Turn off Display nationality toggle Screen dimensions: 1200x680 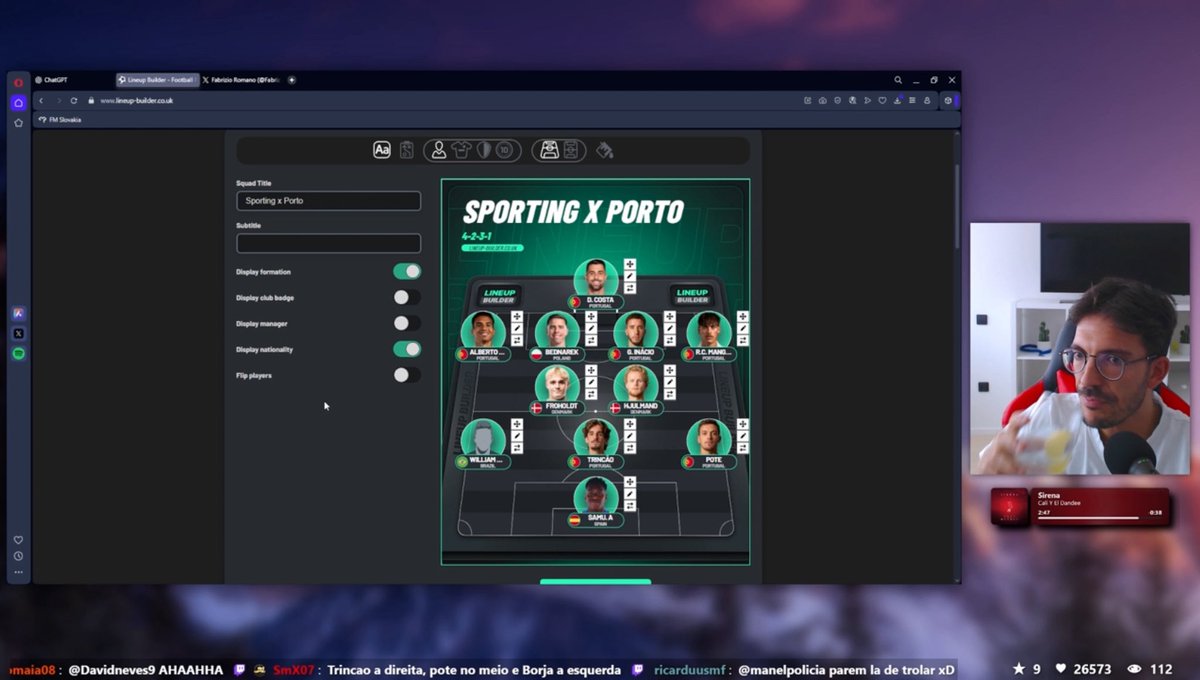pos(406,349)
